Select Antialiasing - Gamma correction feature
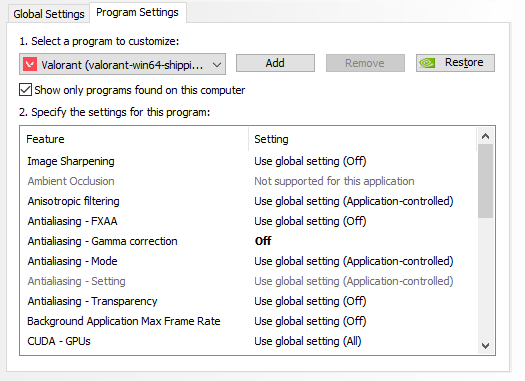 pos(102,241)
